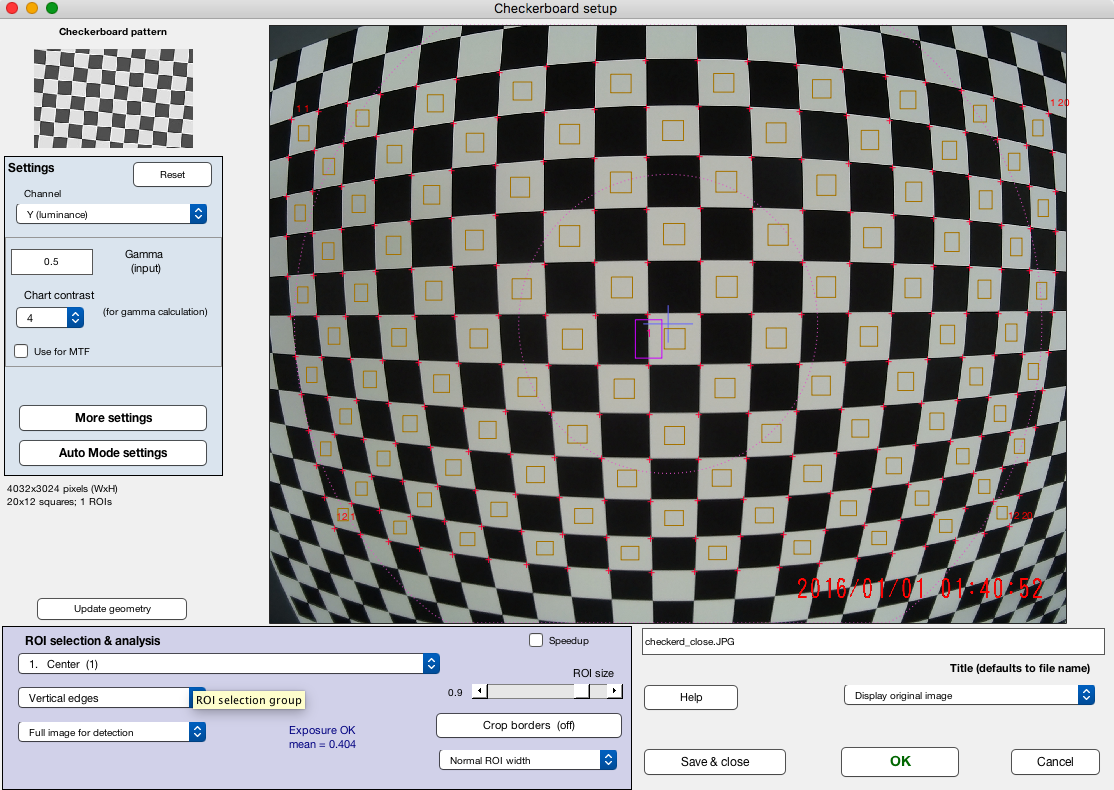
Task: Open the Display original image dropdown
Action: pos(969,695)
